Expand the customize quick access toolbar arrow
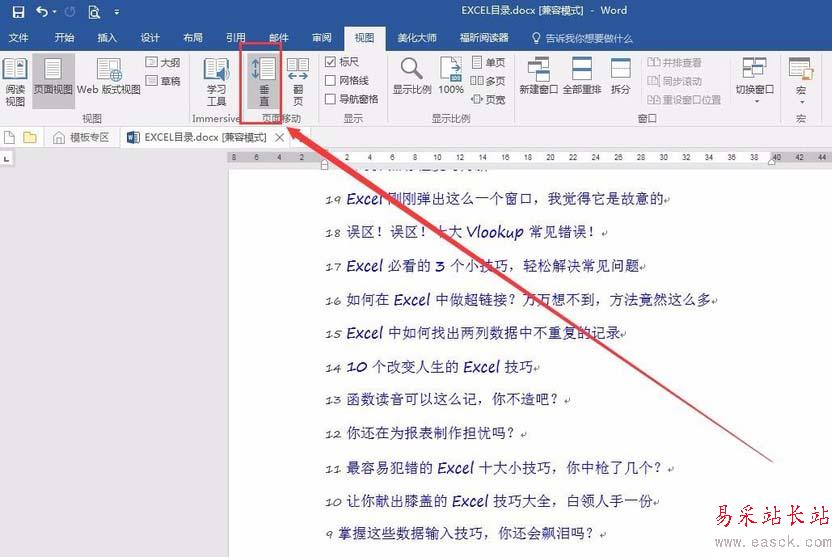Screen dimensions: 832x557 117,12
